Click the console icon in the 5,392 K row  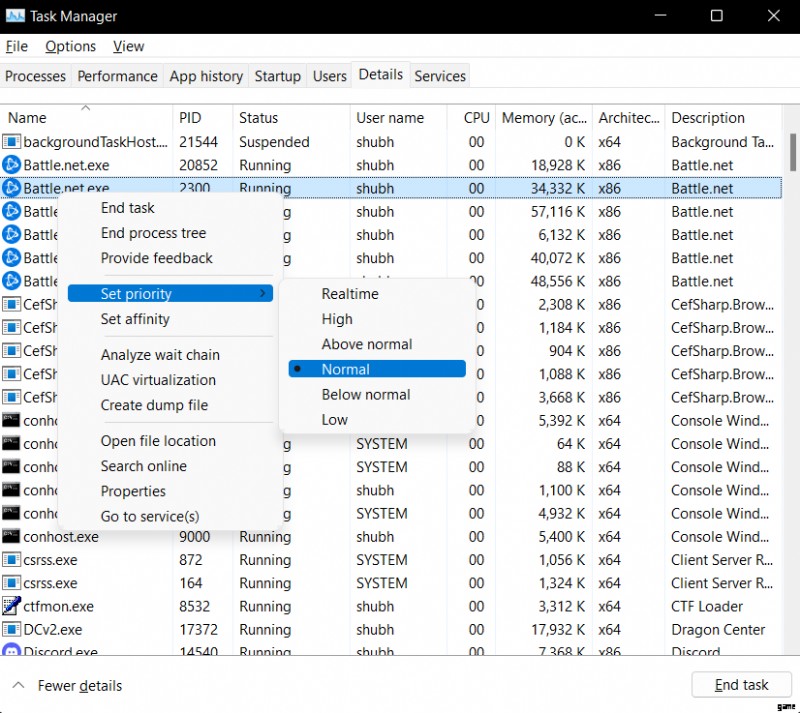pyautogui.click(x=11, y=420)
